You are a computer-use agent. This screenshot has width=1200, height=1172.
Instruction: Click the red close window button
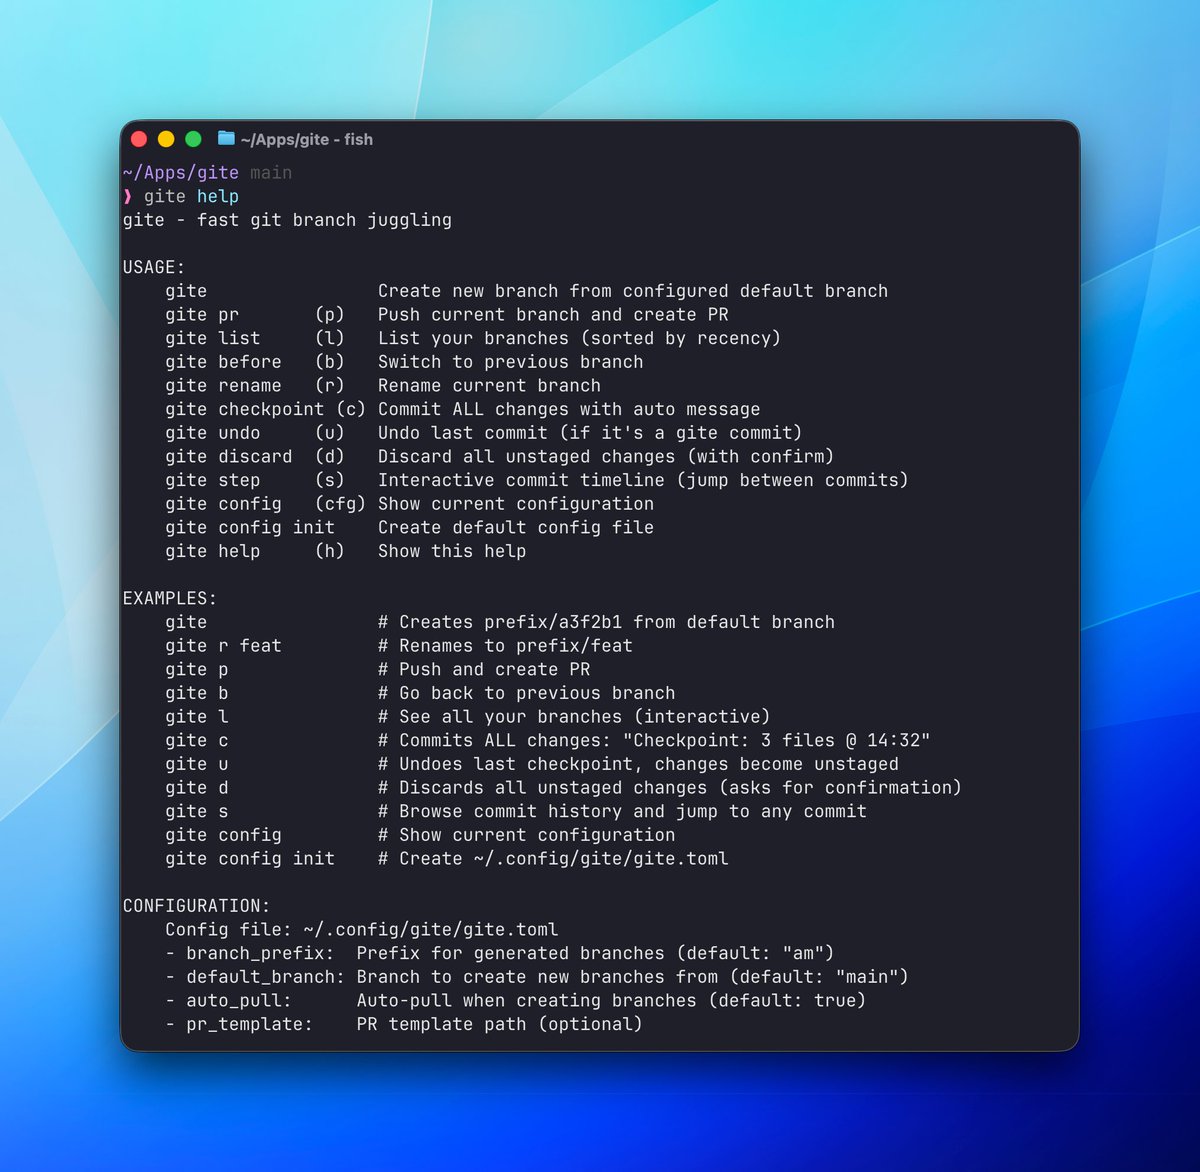click(139, 139)
